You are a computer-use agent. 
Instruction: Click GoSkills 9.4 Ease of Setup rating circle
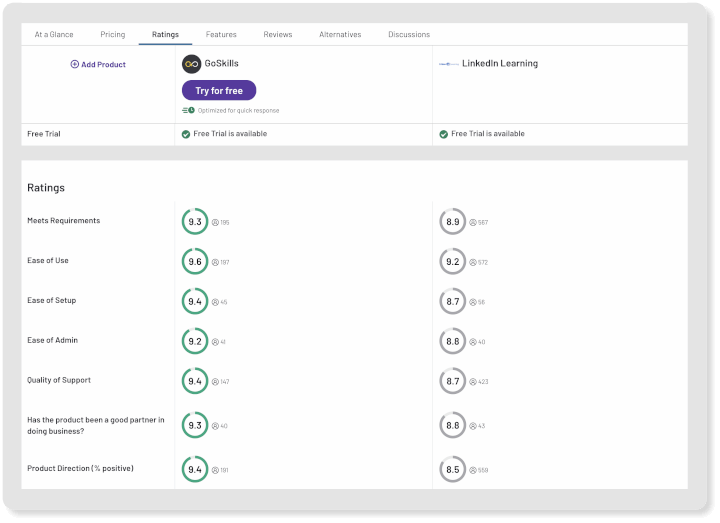[x=195, y=302]
